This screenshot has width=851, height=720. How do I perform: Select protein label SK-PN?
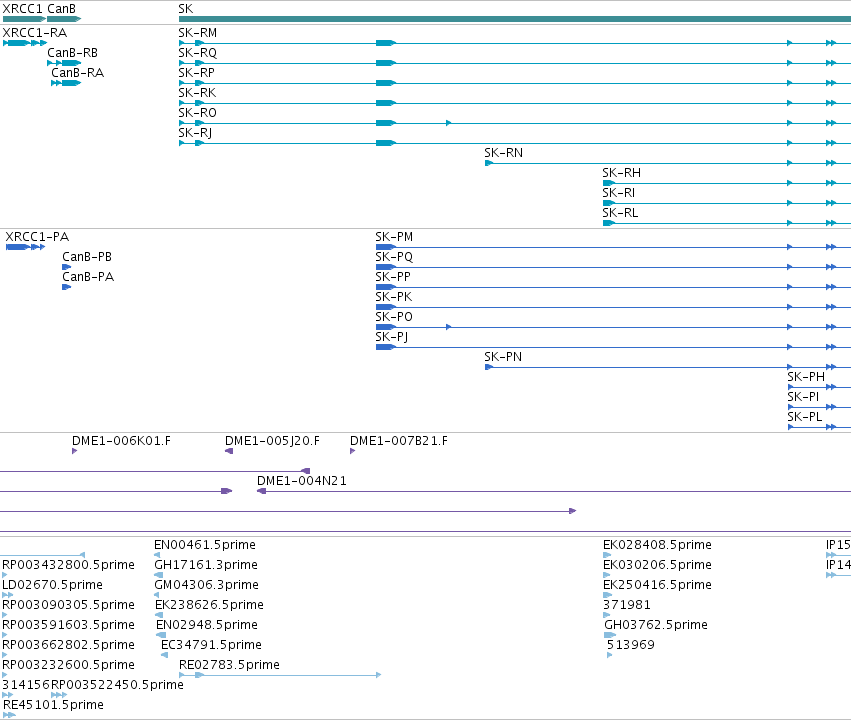click(503, 357)
